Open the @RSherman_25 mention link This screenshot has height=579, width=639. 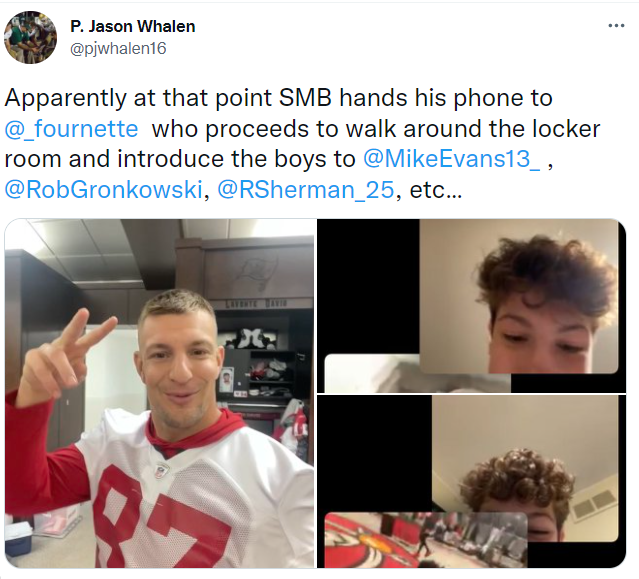[306, 189]
